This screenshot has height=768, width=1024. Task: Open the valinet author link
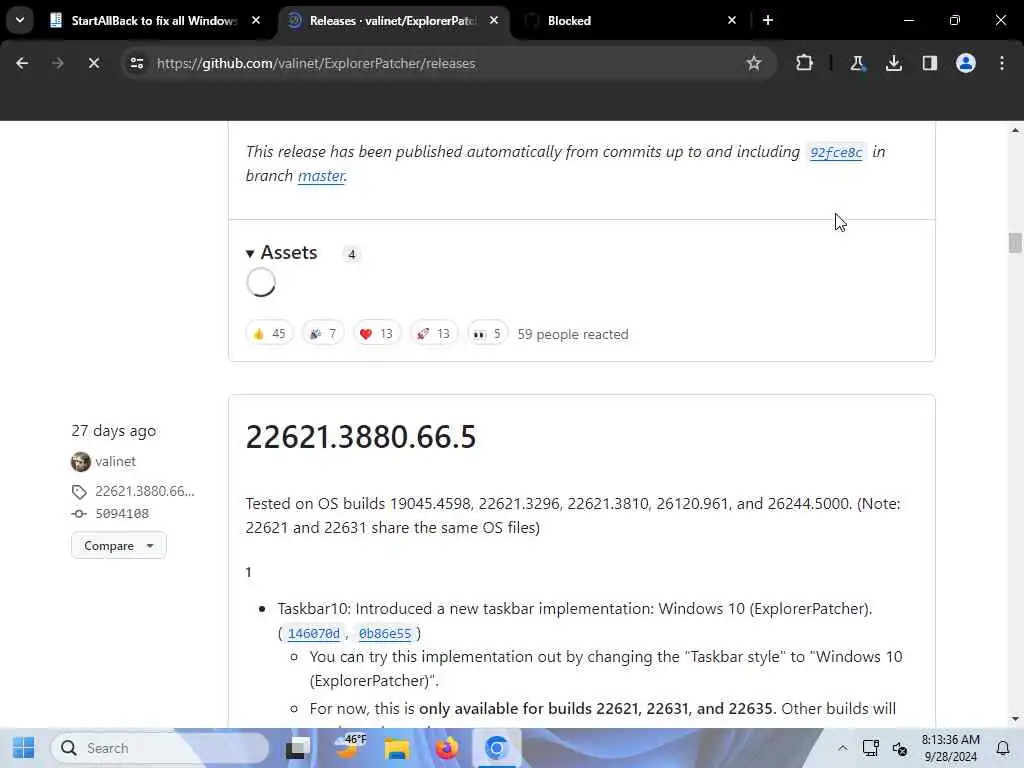[116, 462]
